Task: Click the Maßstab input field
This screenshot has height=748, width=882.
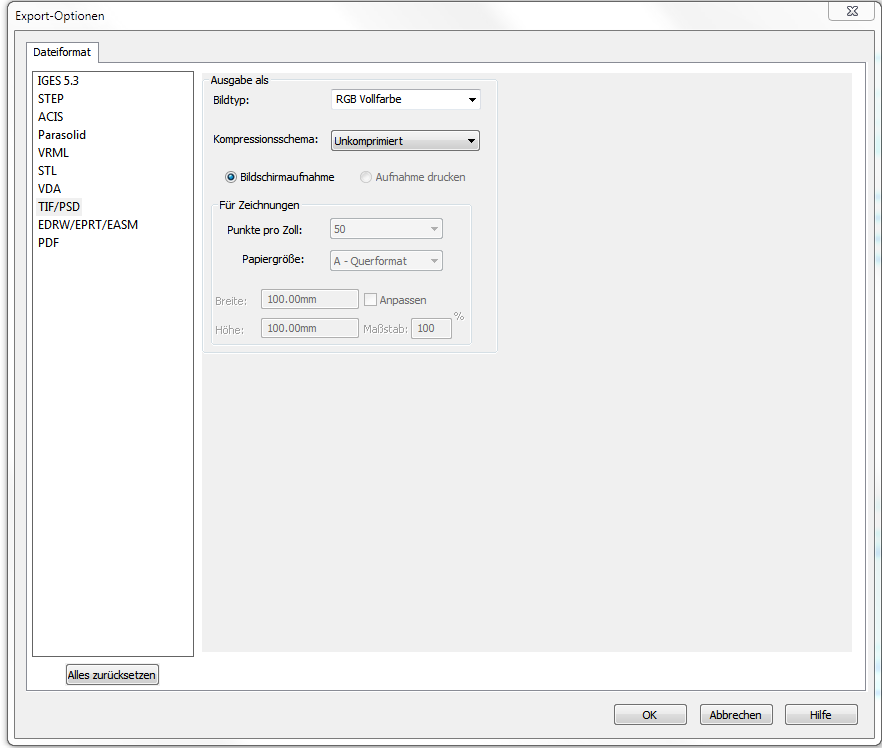Action: tap(431, 328)
